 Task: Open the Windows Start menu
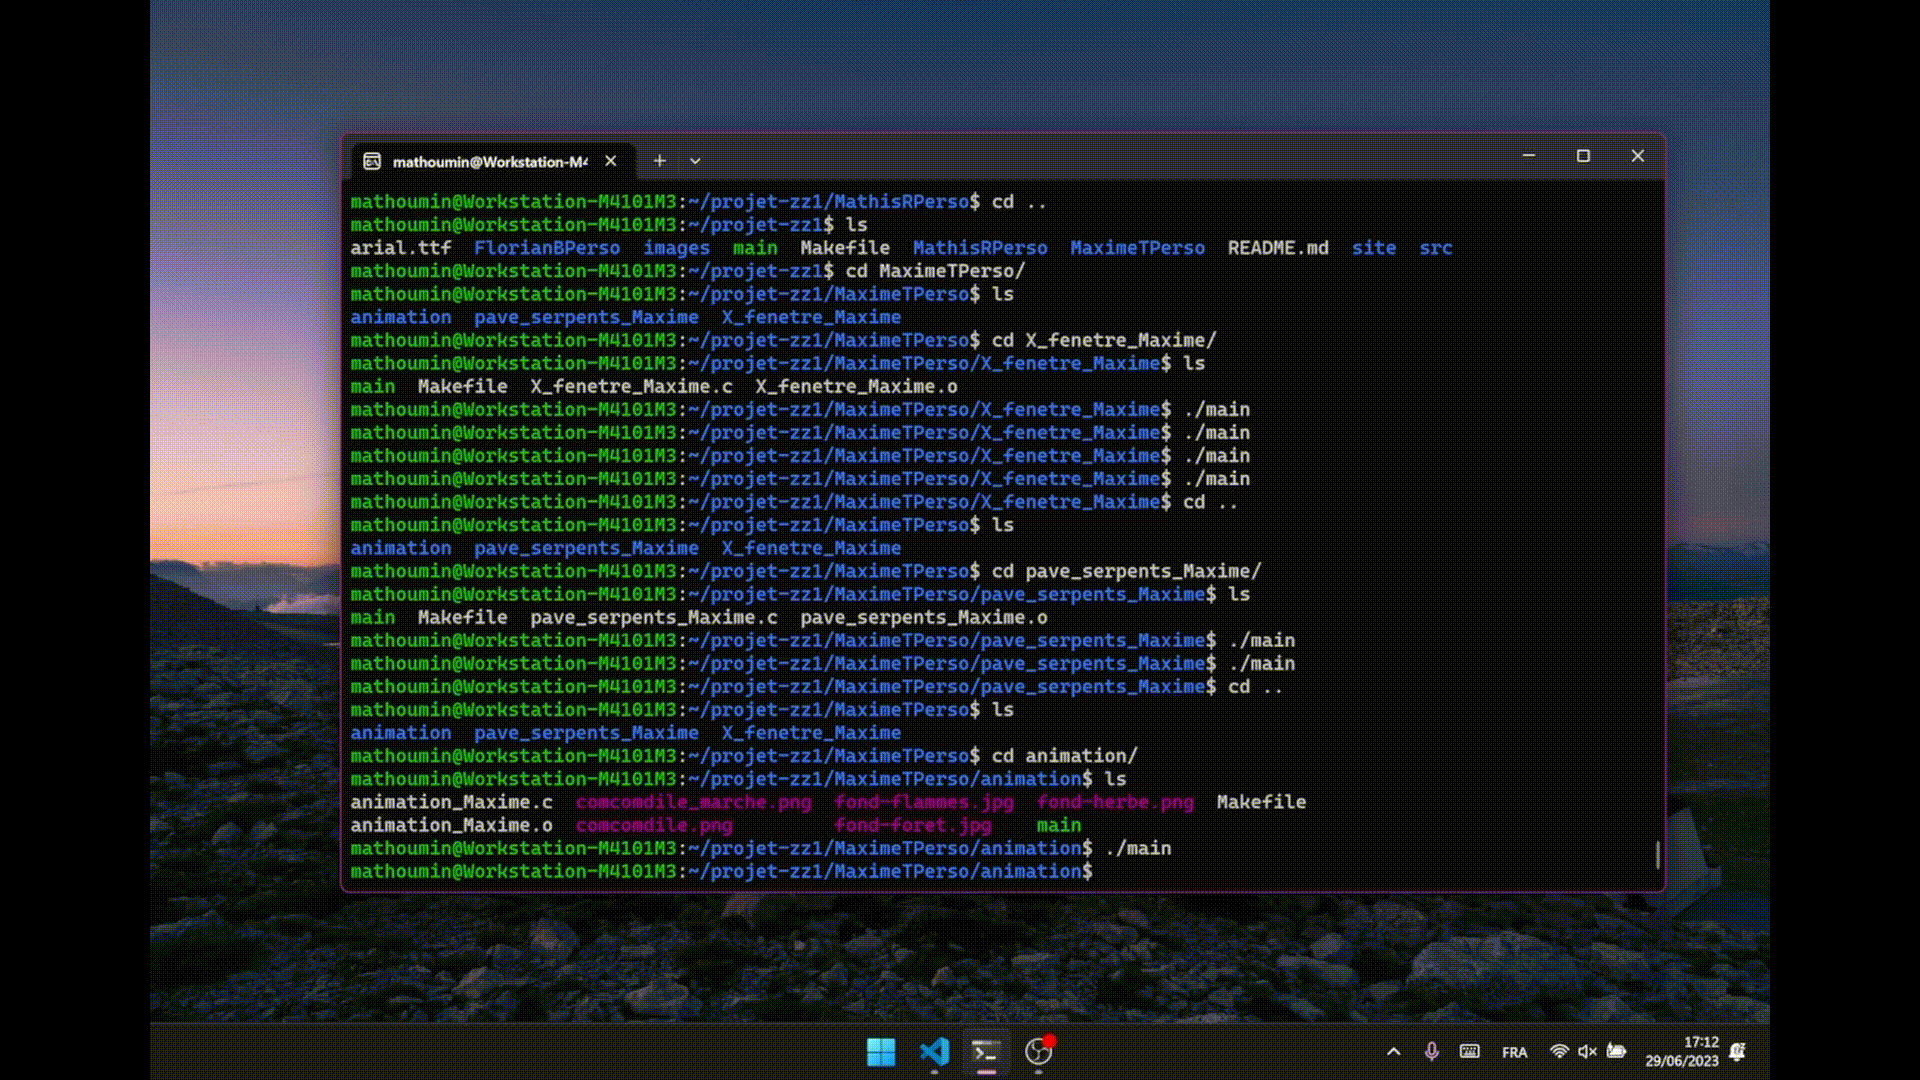pos(881,1052)
